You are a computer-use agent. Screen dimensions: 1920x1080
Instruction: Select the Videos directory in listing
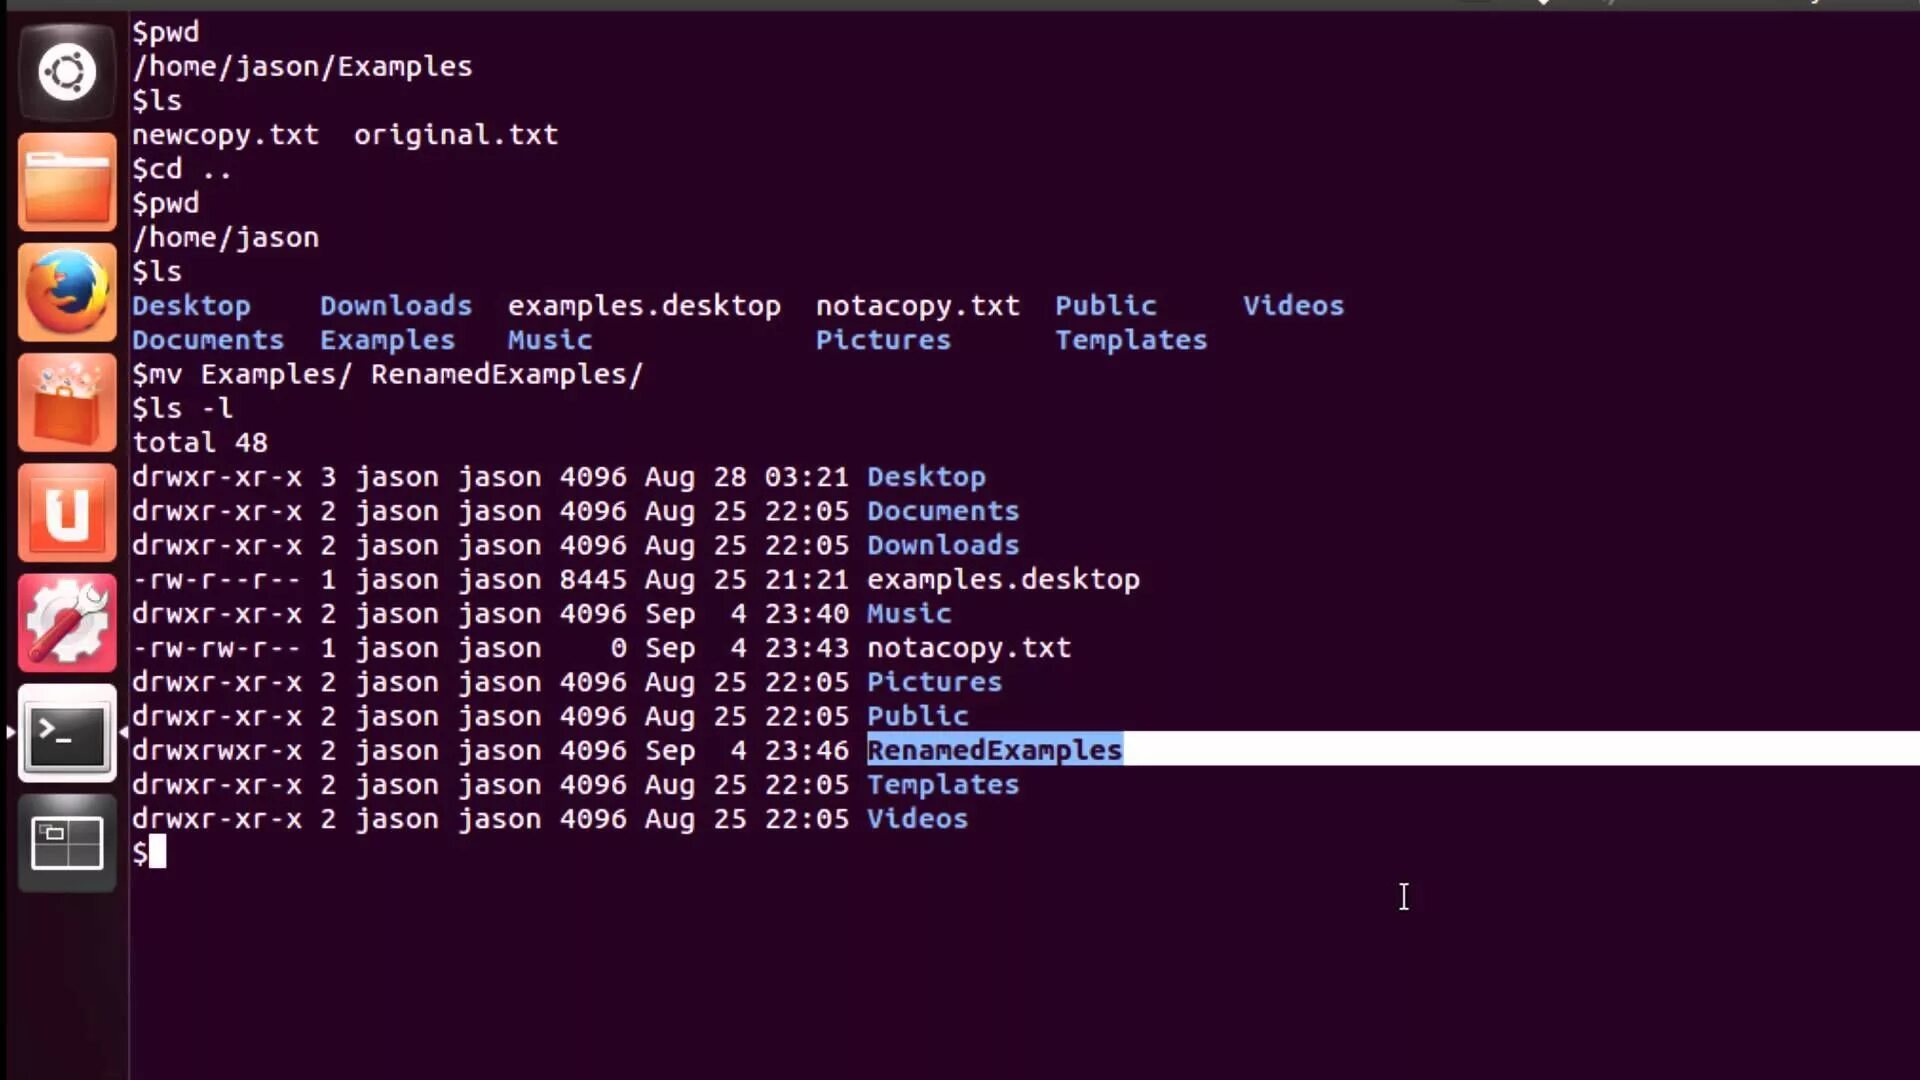coord(918,819)
